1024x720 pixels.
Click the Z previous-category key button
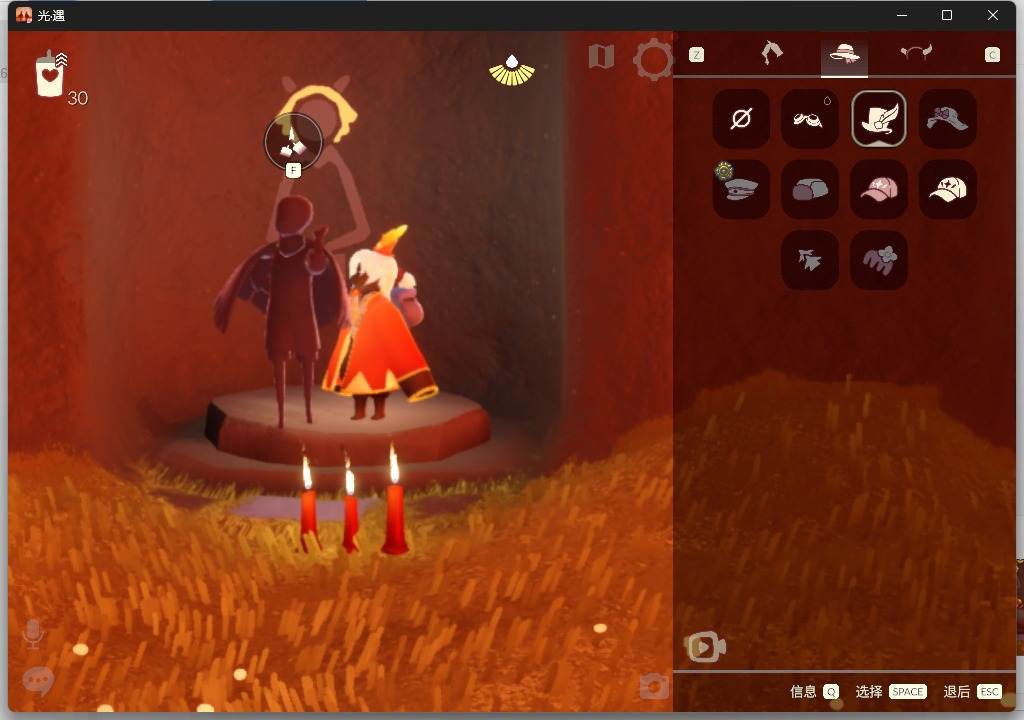pos(696,55)
